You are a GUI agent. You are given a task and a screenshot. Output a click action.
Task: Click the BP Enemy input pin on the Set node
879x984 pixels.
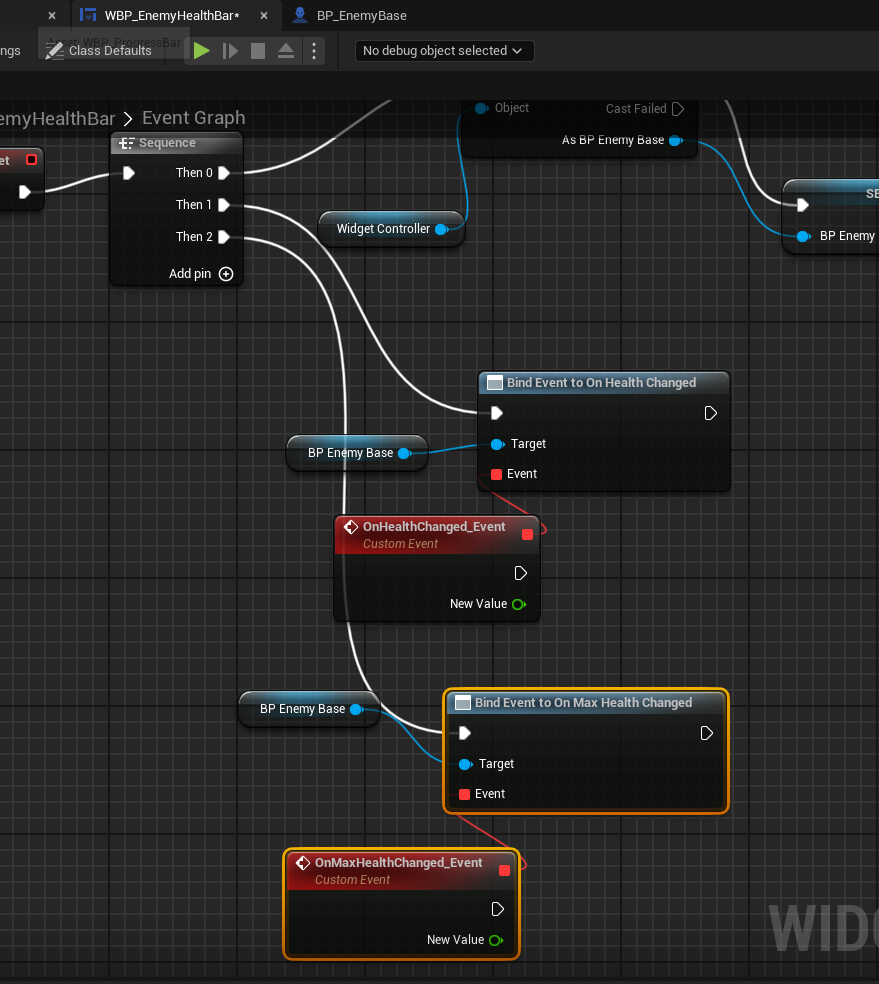pyautogui.click(x=803, y=237)
